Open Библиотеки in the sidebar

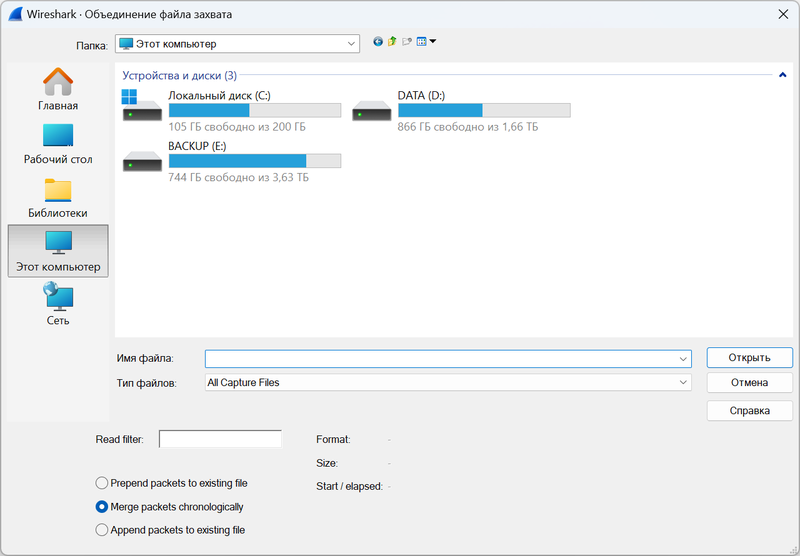tap(58, 198)
